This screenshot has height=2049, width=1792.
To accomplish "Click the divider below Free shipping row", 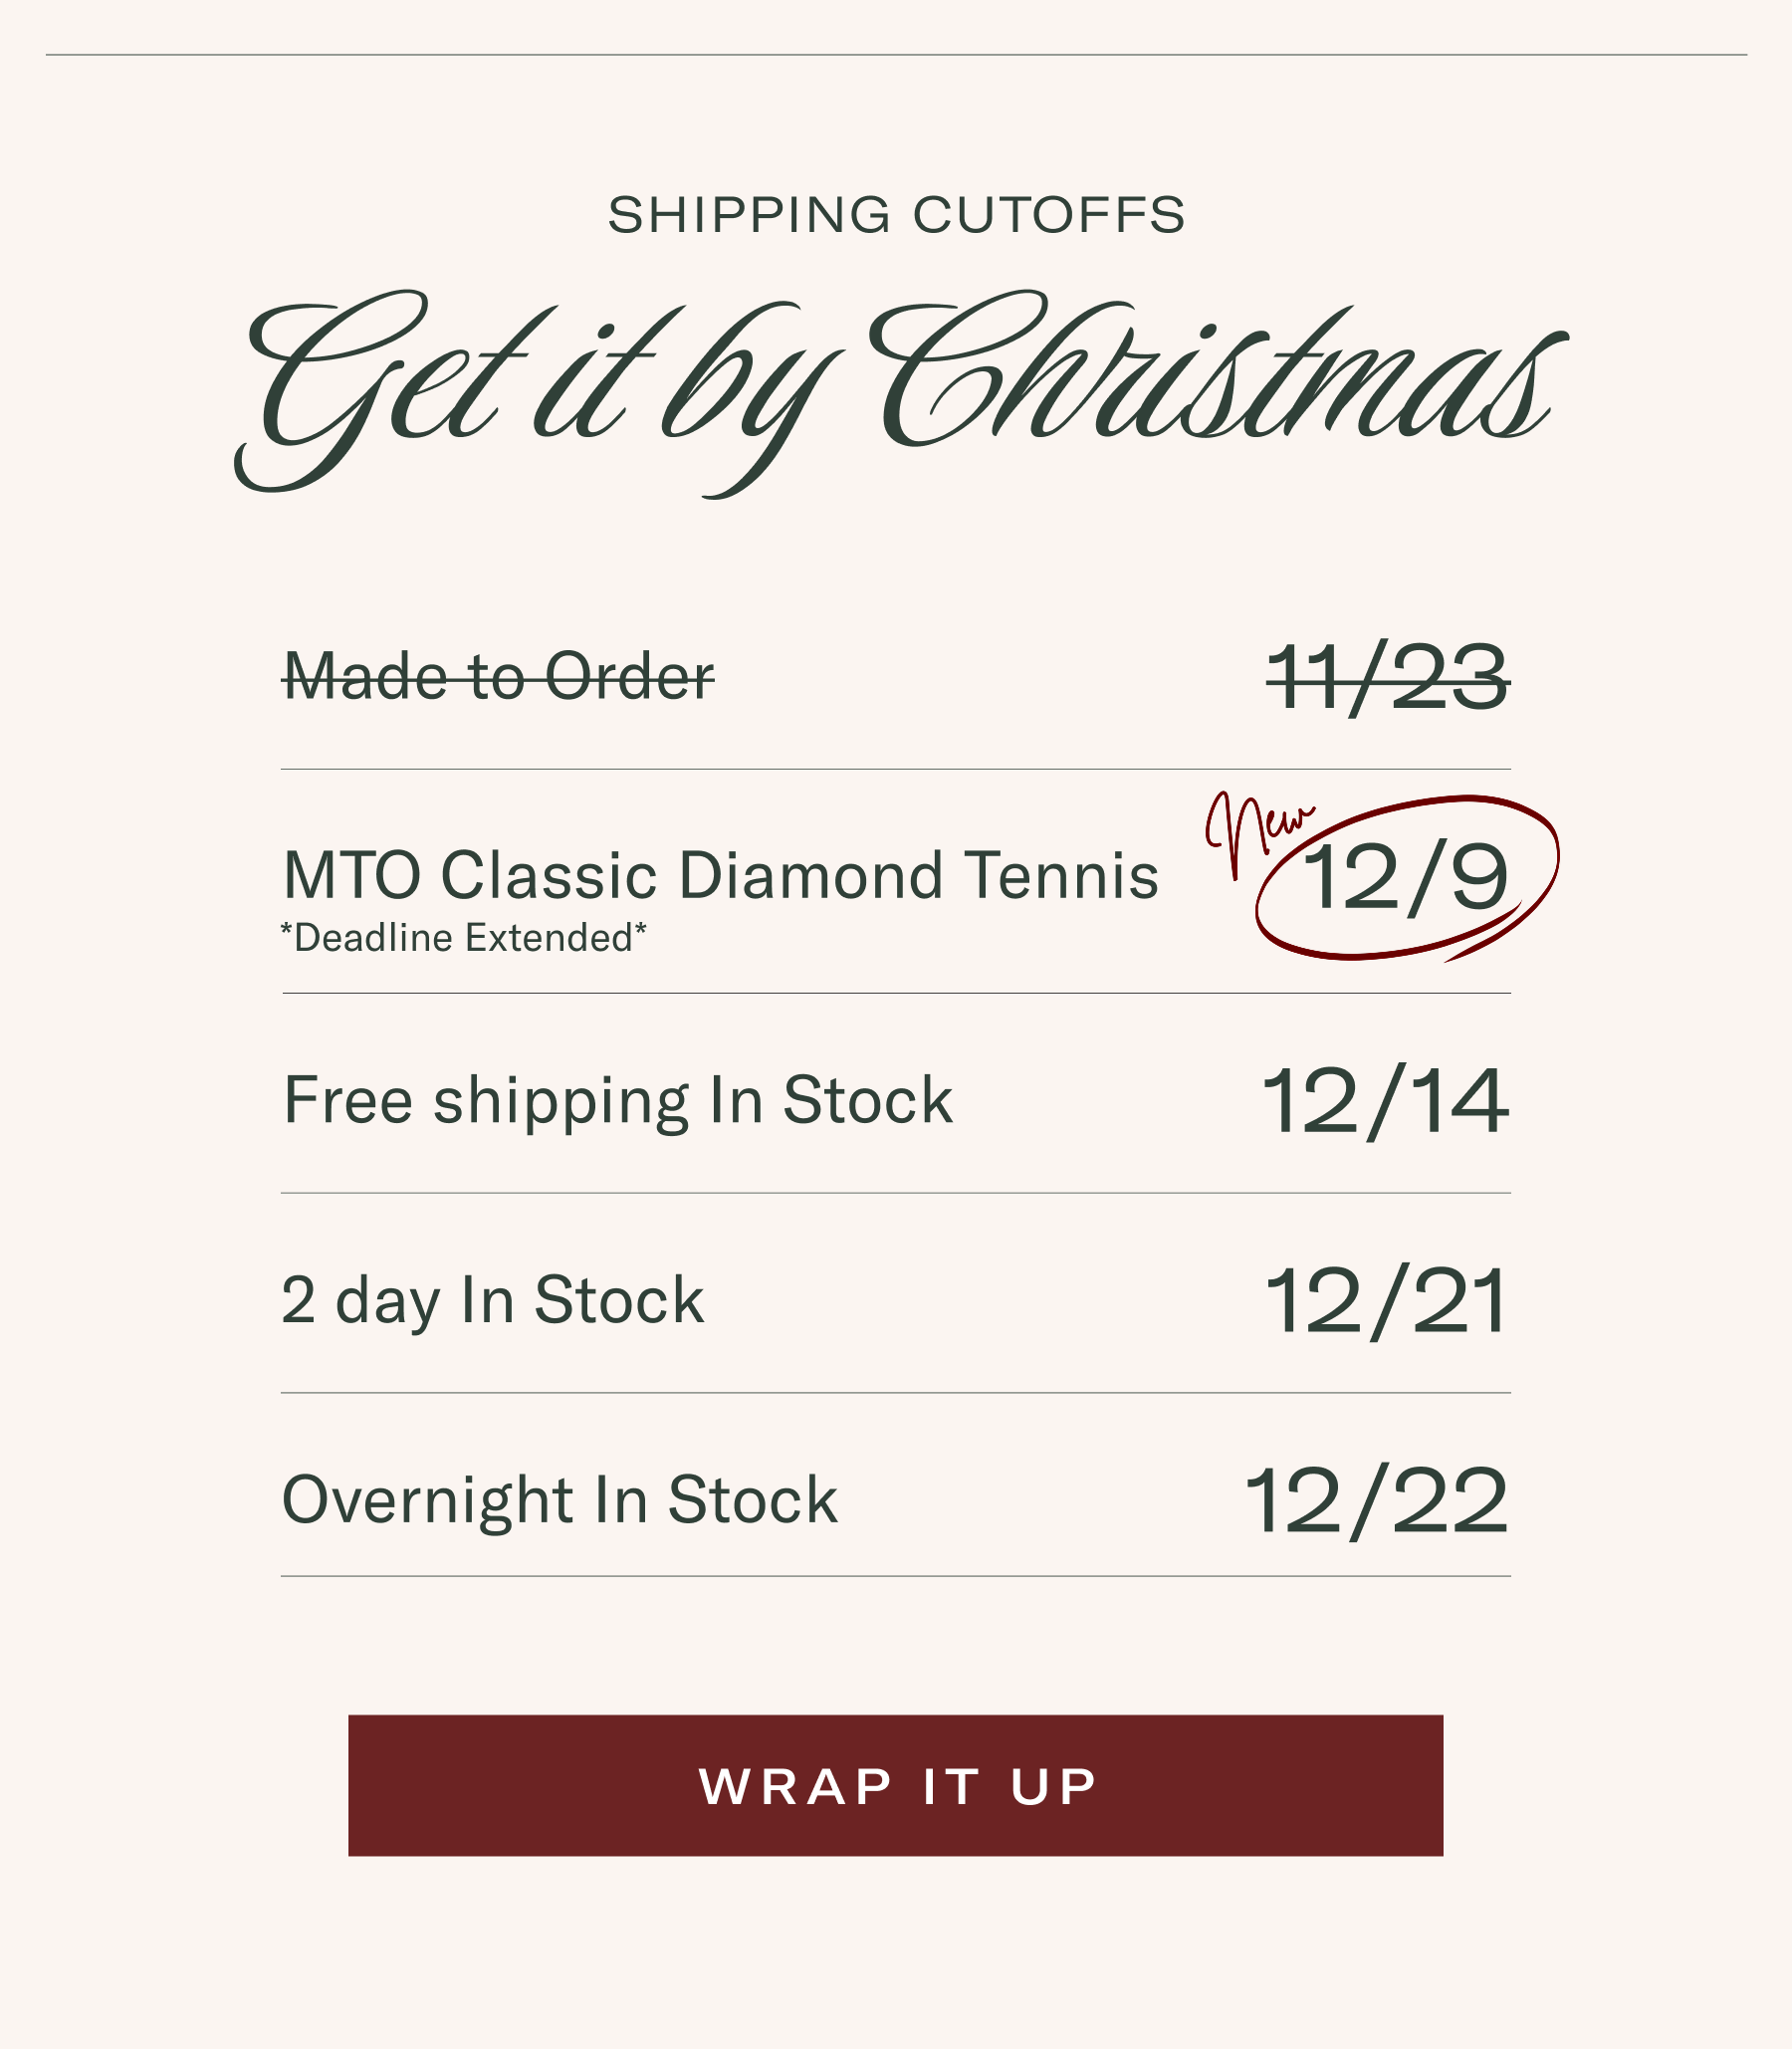I will [895, 1193].
